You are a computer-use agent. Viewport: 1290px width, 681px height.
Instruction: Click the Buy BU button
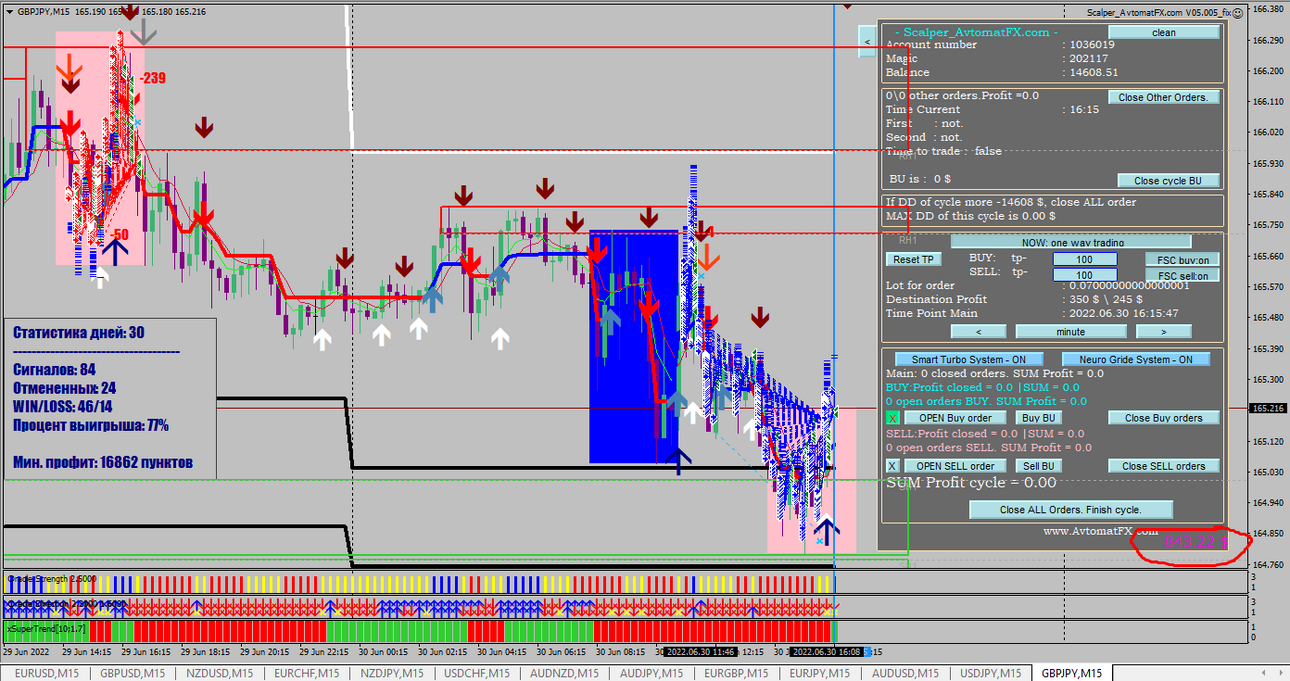tap(1038, 417)
